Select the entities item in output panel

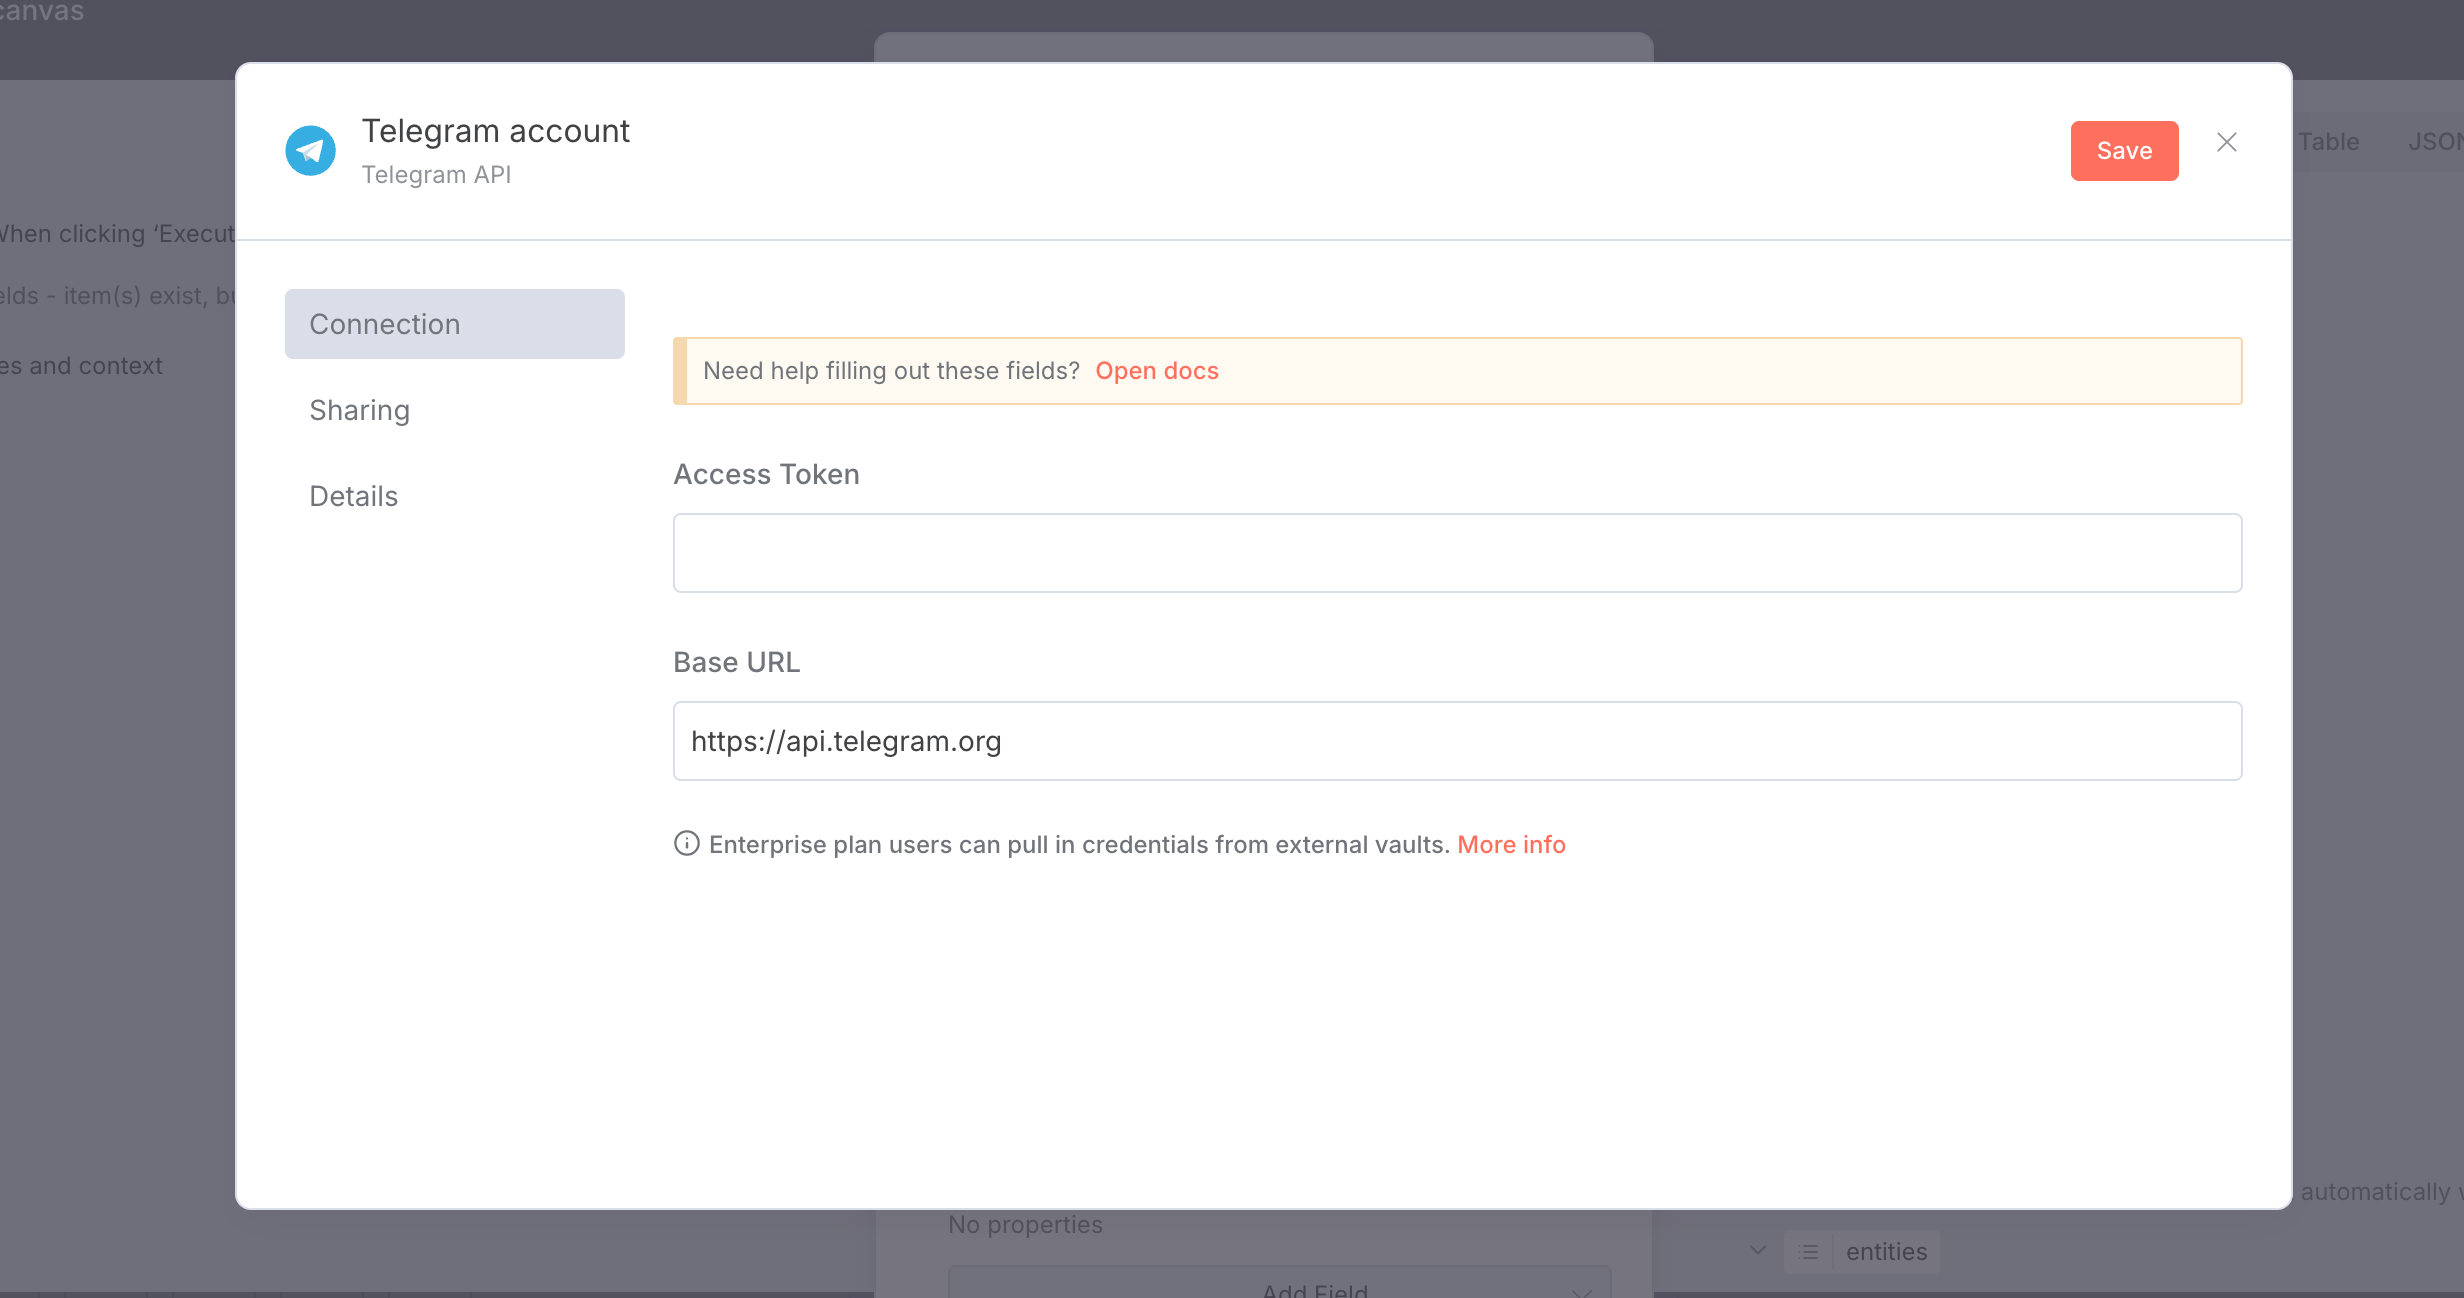pyautogui.click(x=1885, y=1251)
